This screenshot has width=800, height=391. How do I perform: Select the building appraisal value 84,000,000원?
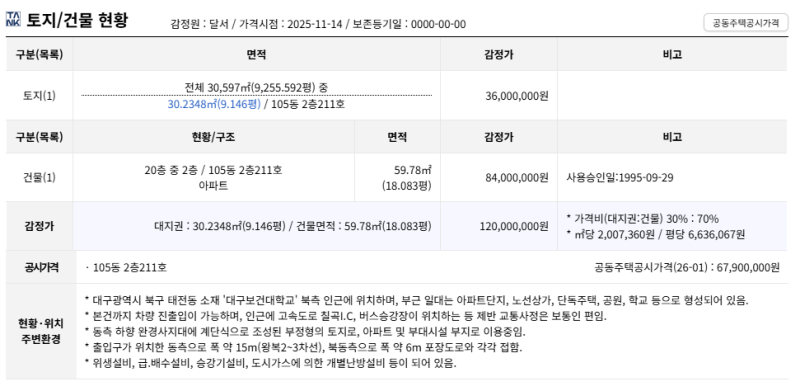point(517,178)
